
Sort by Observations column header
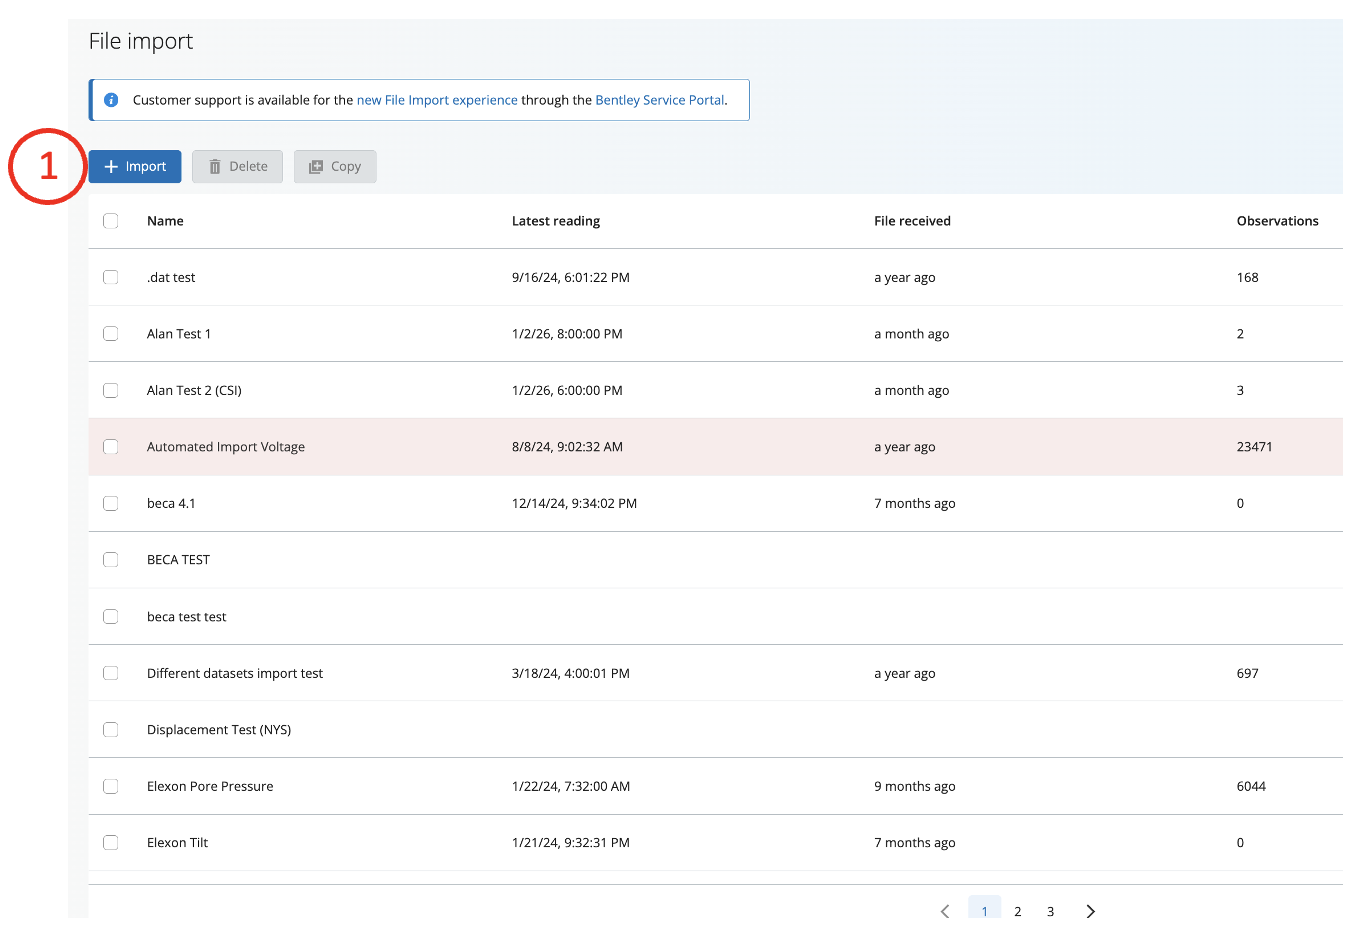coord(1277,221)
